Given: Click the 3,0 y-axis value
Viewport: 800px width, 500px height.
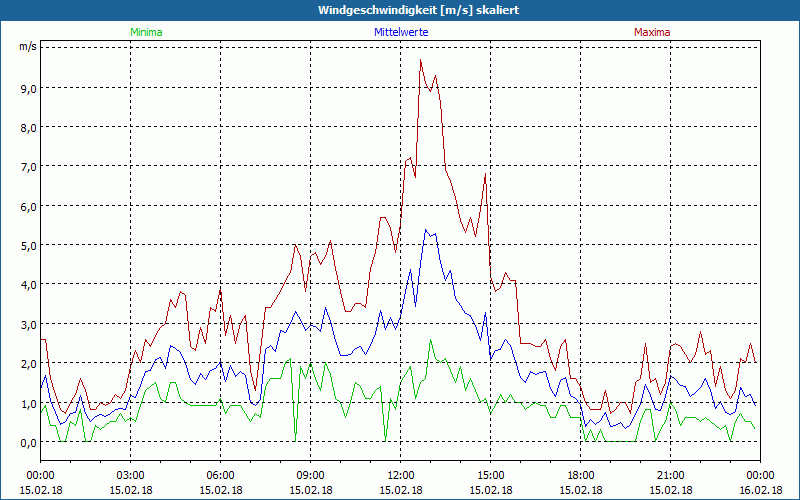Looking at the screenshot, I should pyautogui.click(x=28, y=324).
